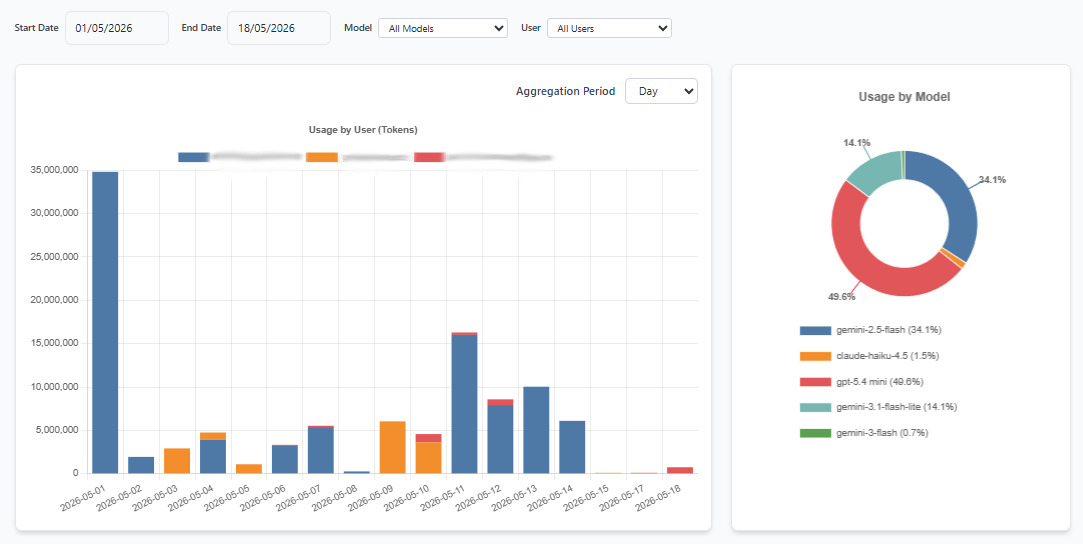
Task: Select the blue bar for 2026-05-11
Action: pyautogui.click(x=464, y=404)
